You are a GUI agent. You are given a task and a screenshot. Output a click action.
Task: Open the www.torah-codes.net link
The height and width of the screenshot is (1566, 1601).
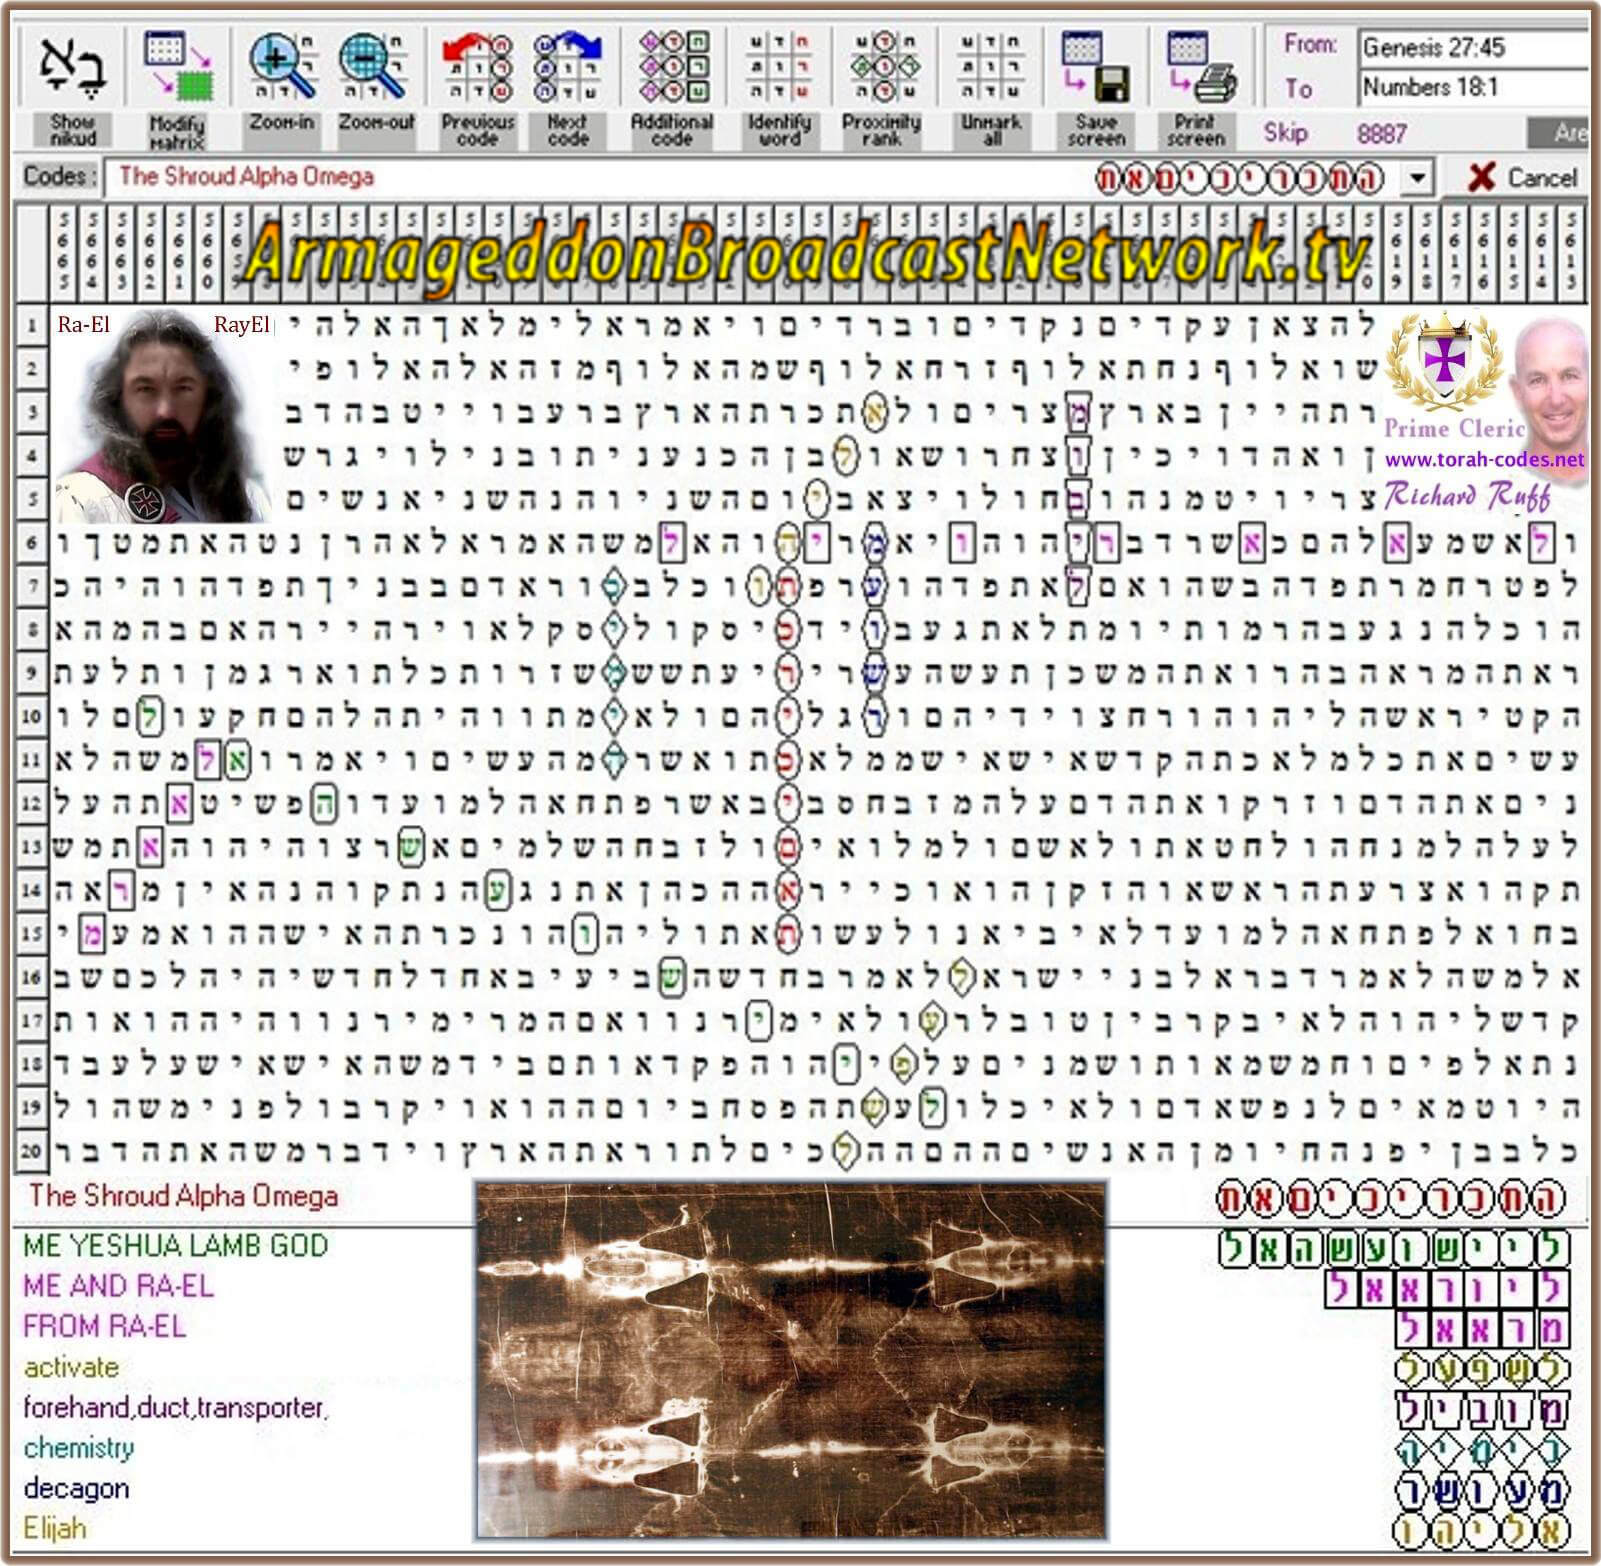tap(1484, 460)
